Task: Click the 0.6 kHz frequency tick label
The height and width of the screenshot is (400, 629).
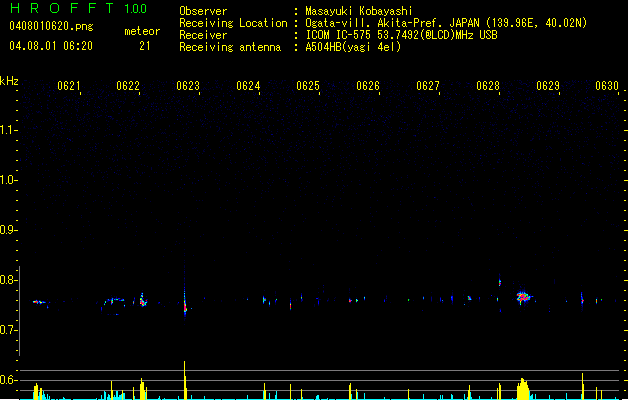Action: 8,380
